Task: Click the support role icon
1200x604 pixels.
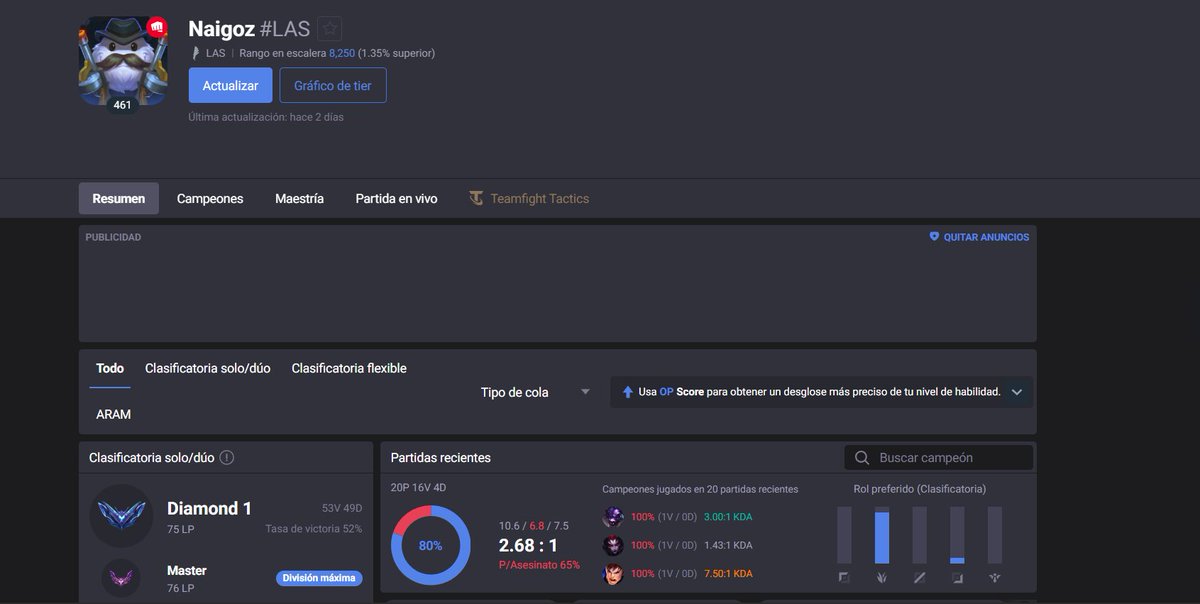Action: coord(995,577)
